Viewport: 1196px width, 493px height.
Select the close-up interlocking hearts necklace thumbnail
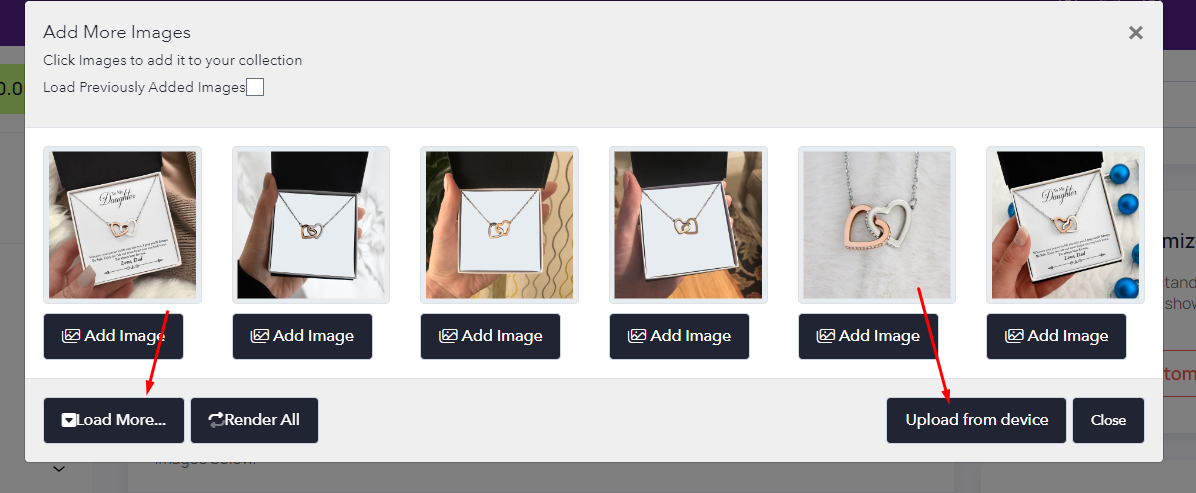877,224
